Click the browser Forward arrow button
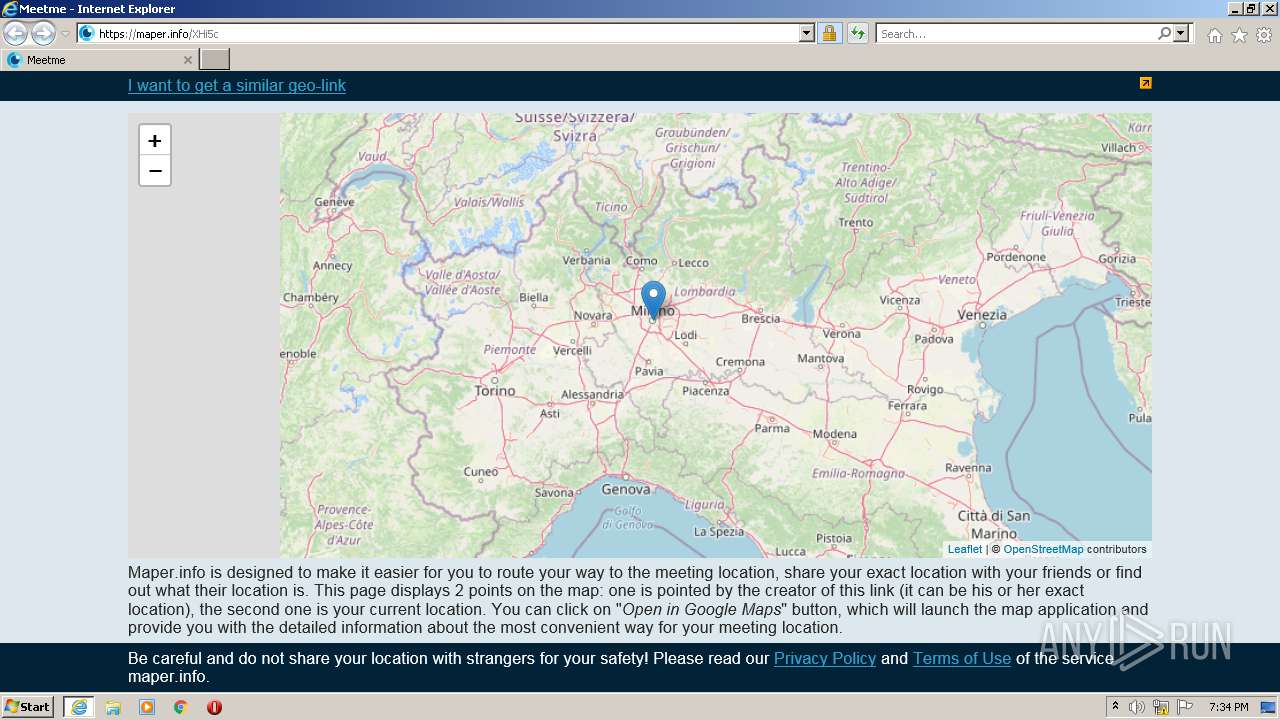 pyautogui.click(x=43, y=33)
